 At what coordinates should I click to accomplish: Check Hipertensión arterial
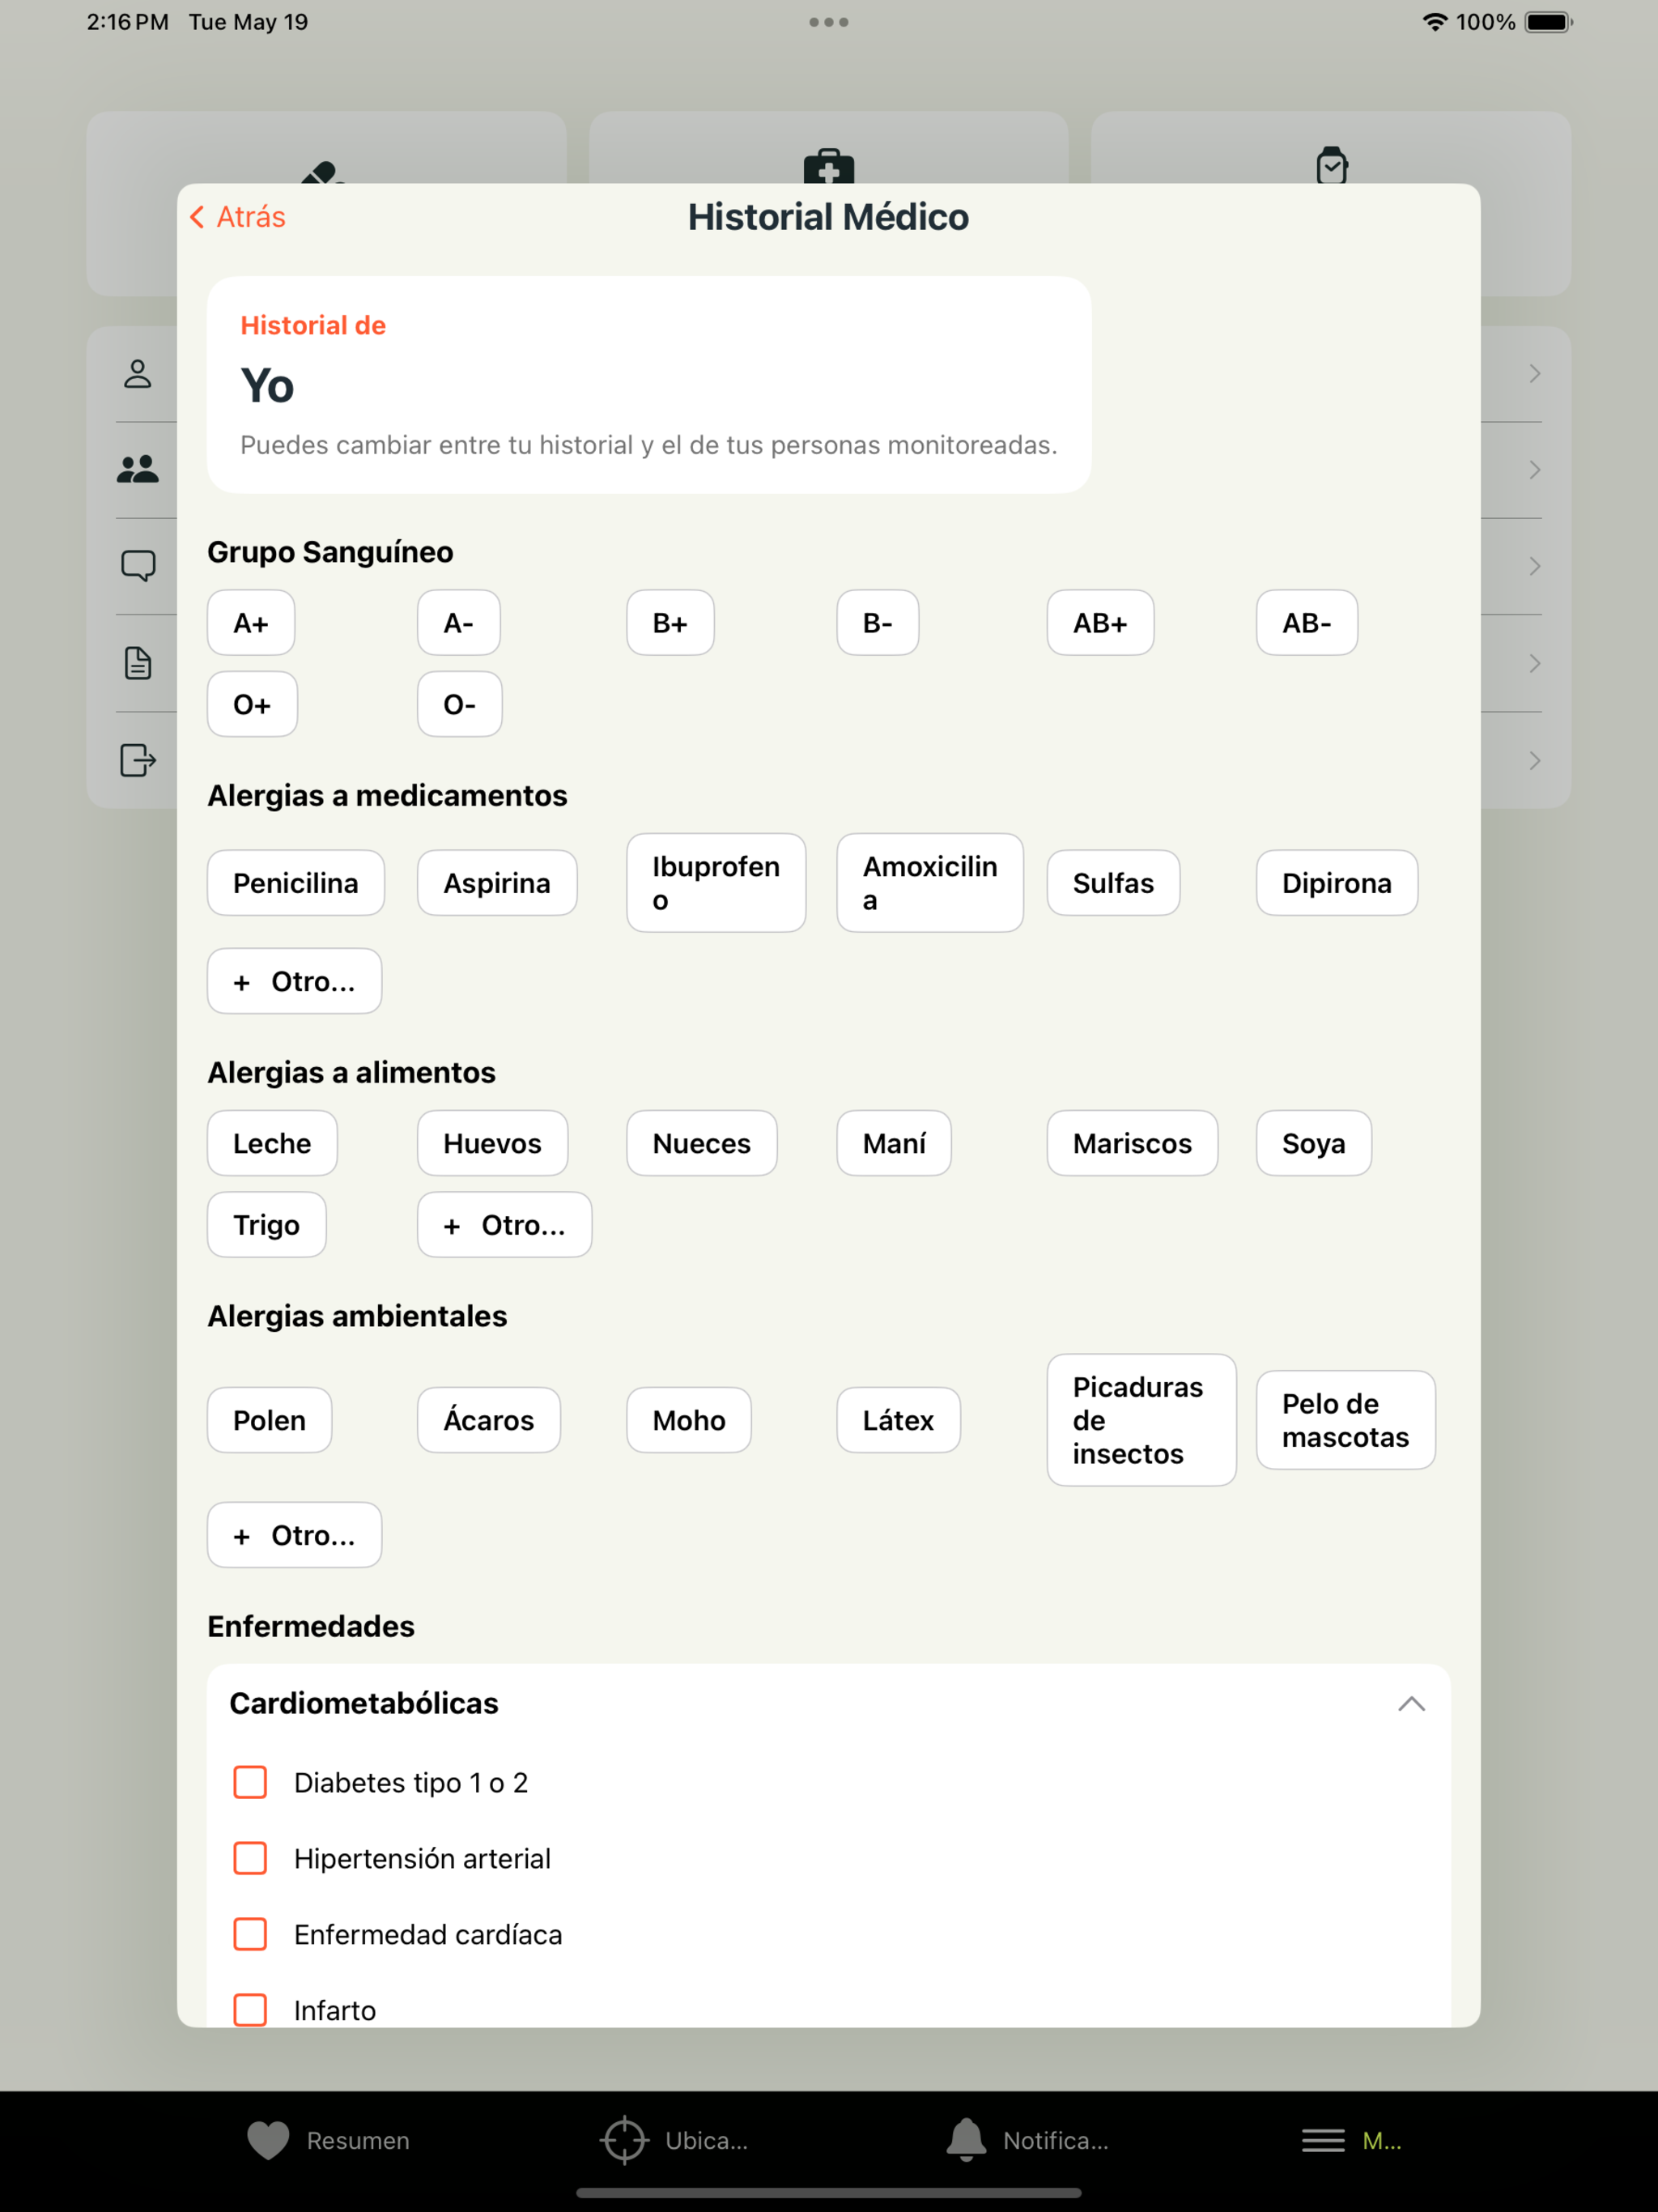point(250,1858)
